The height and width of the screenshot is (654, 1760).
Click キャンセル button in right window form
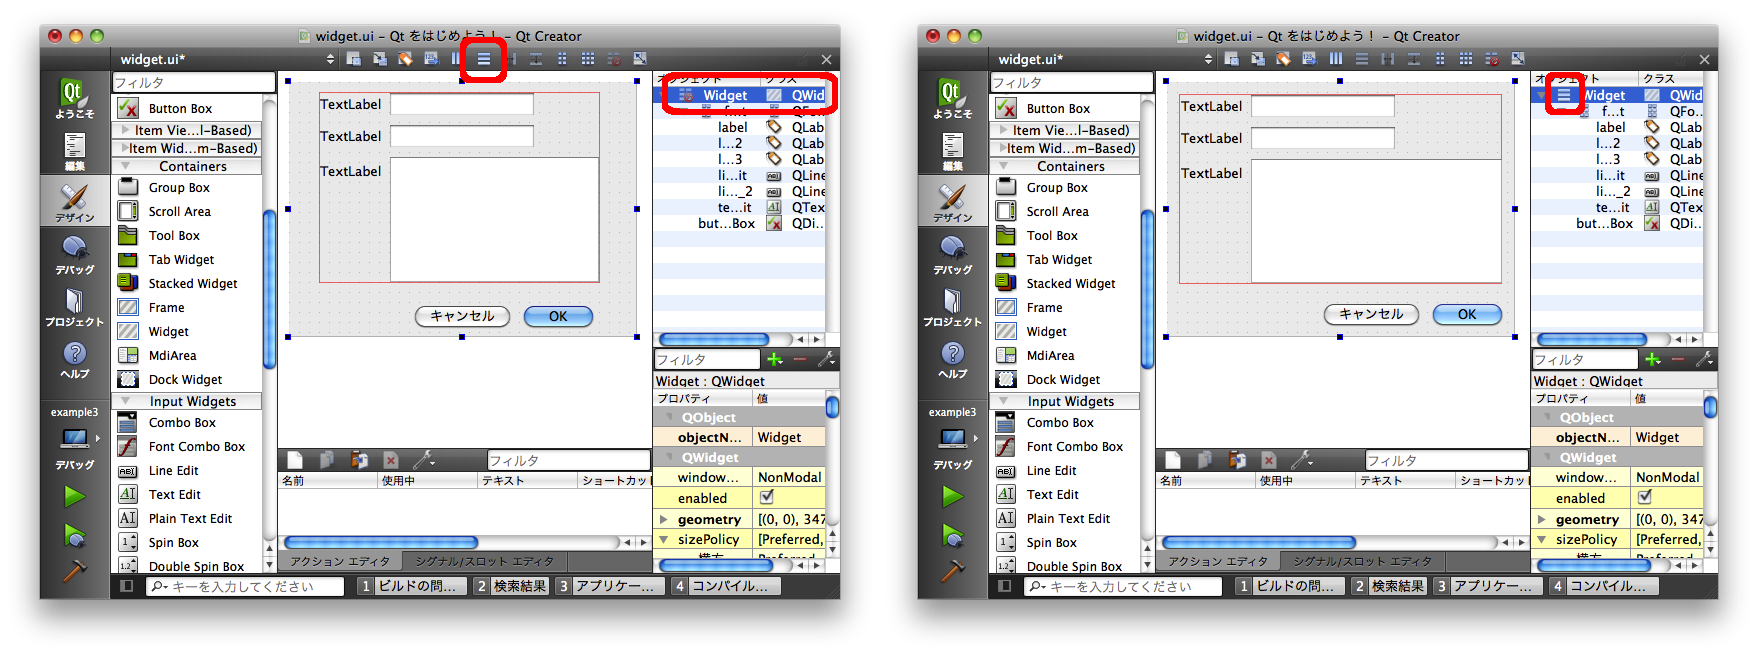click(x=1370, y=314)
